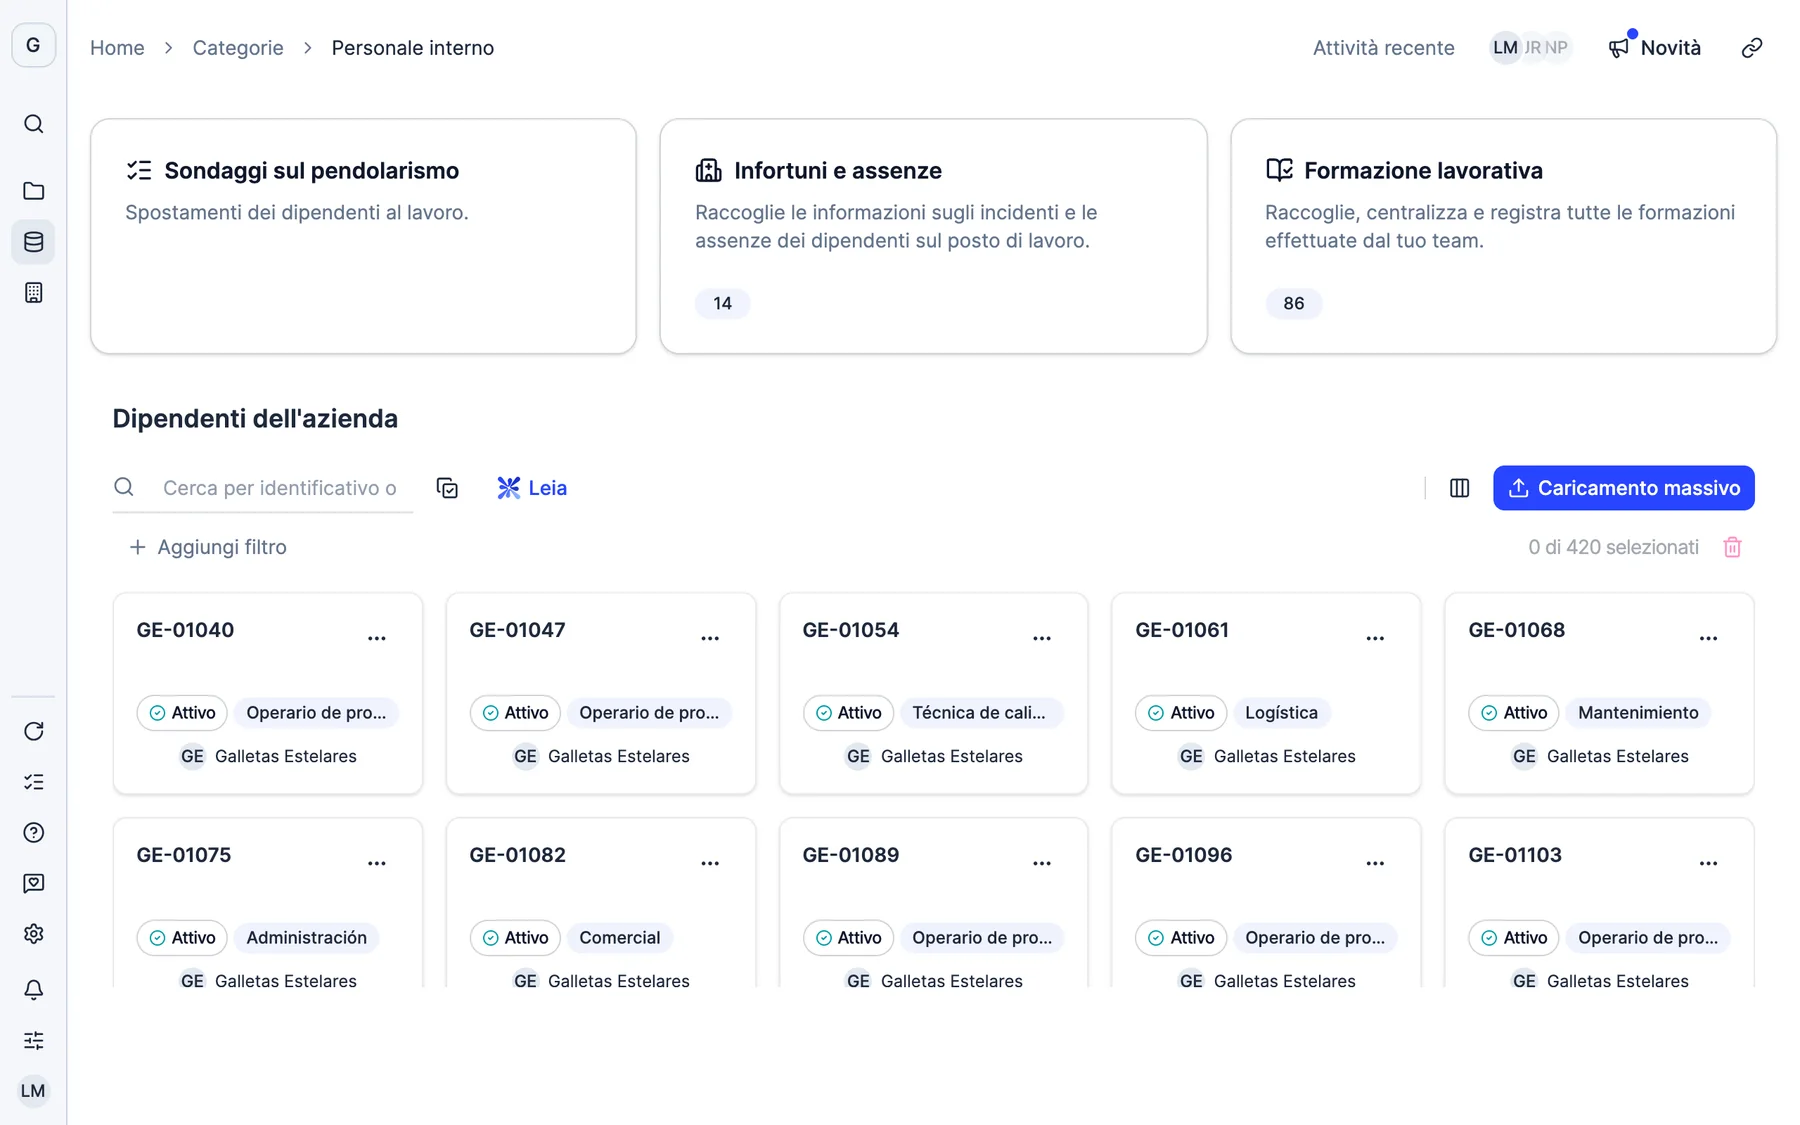The width and height of the screenshot is (1800, 1125).
Task: Click the Logística tag on GE-01061
Action: 1281,713
